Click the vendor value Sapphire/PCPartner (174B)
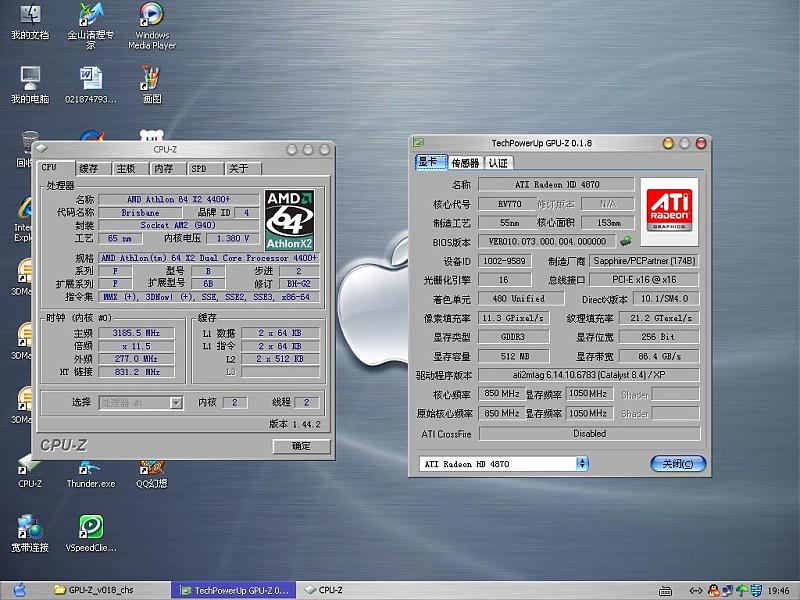800x600 pixels. (x=644, y=261)
